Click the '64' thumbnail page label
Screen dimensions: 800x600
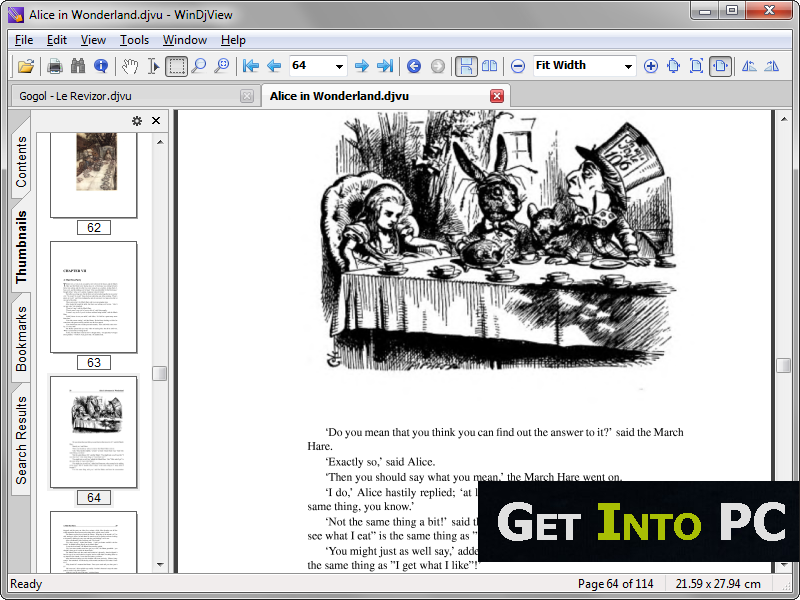[94, 498]
